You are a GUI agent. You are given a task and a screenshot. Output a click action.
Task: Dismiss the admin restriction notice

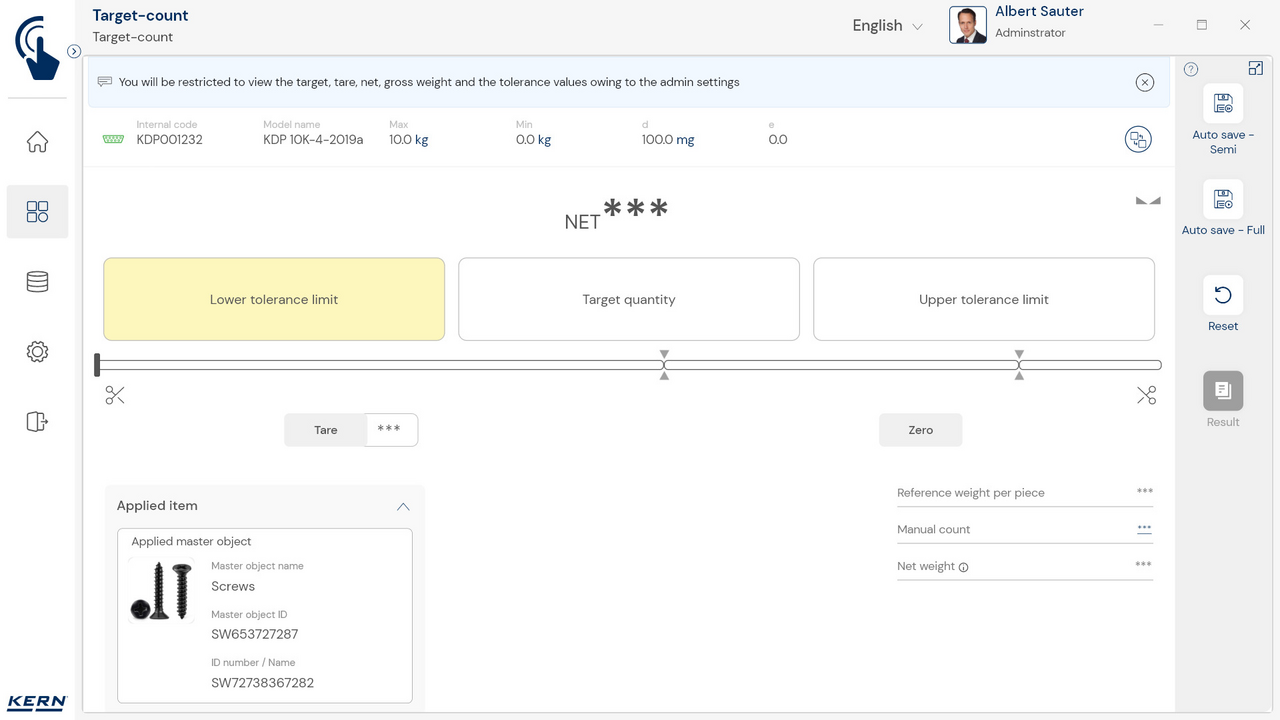click(1145, 83)
